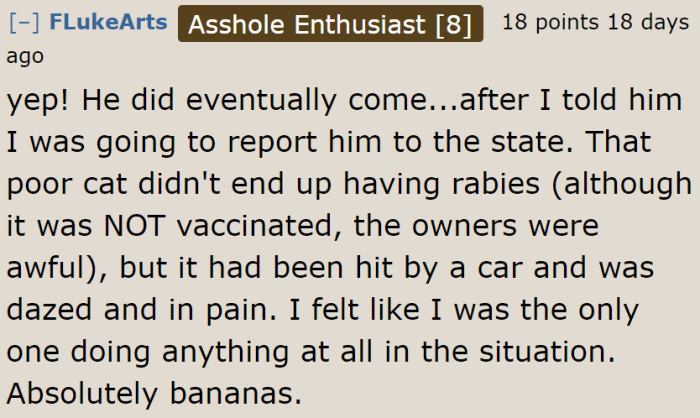Click the word 'yep!' starting the comment
700x418 pixels.
pyautogui.click(x=38, y=101)
